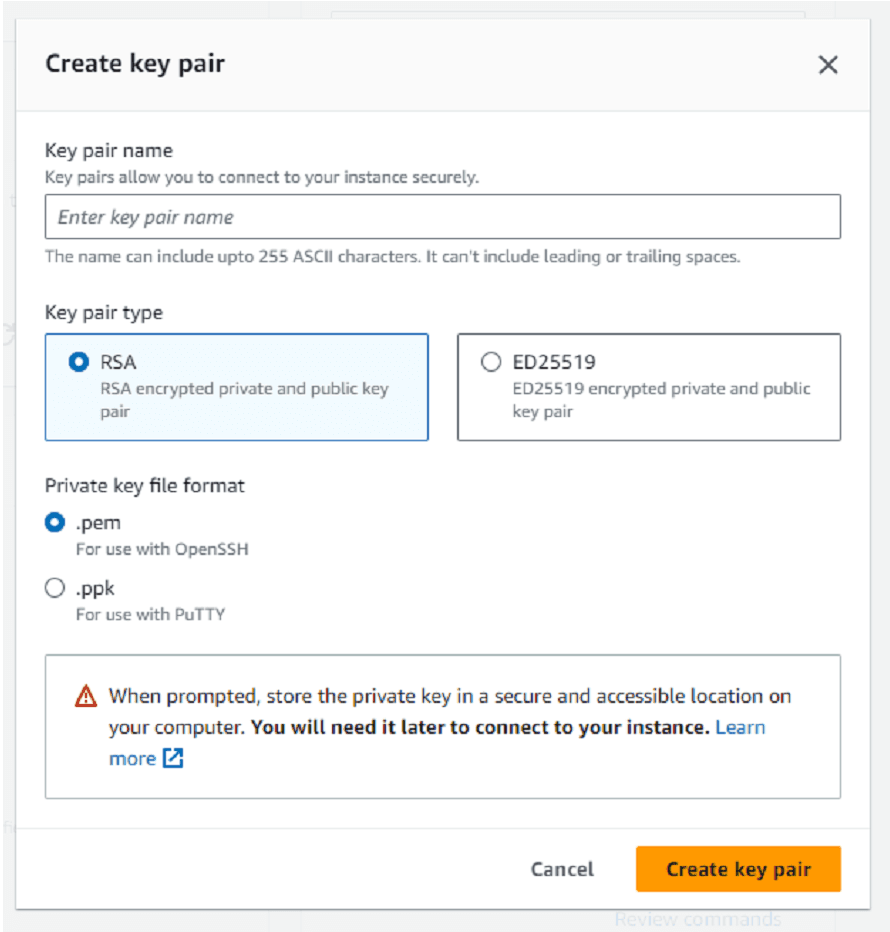Click the faded 'Review commands' text below dialog
Viewport: 890px width, 932px height.
point(697,919)
